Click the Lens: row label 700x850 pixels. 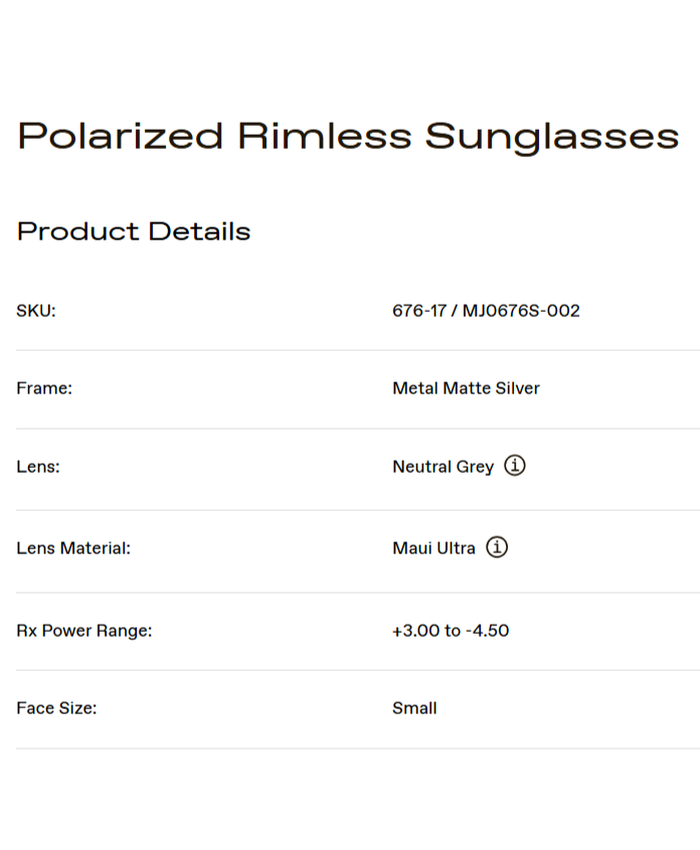tap(38, 467)
